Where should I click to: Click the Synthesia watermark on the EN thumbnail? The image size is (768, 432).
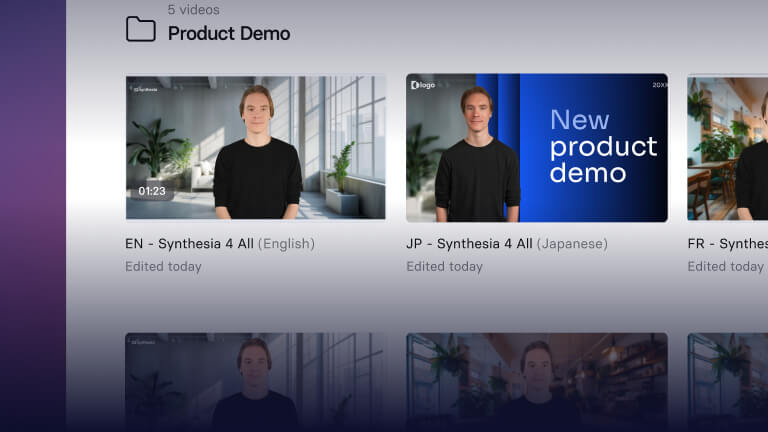point(146,89)
